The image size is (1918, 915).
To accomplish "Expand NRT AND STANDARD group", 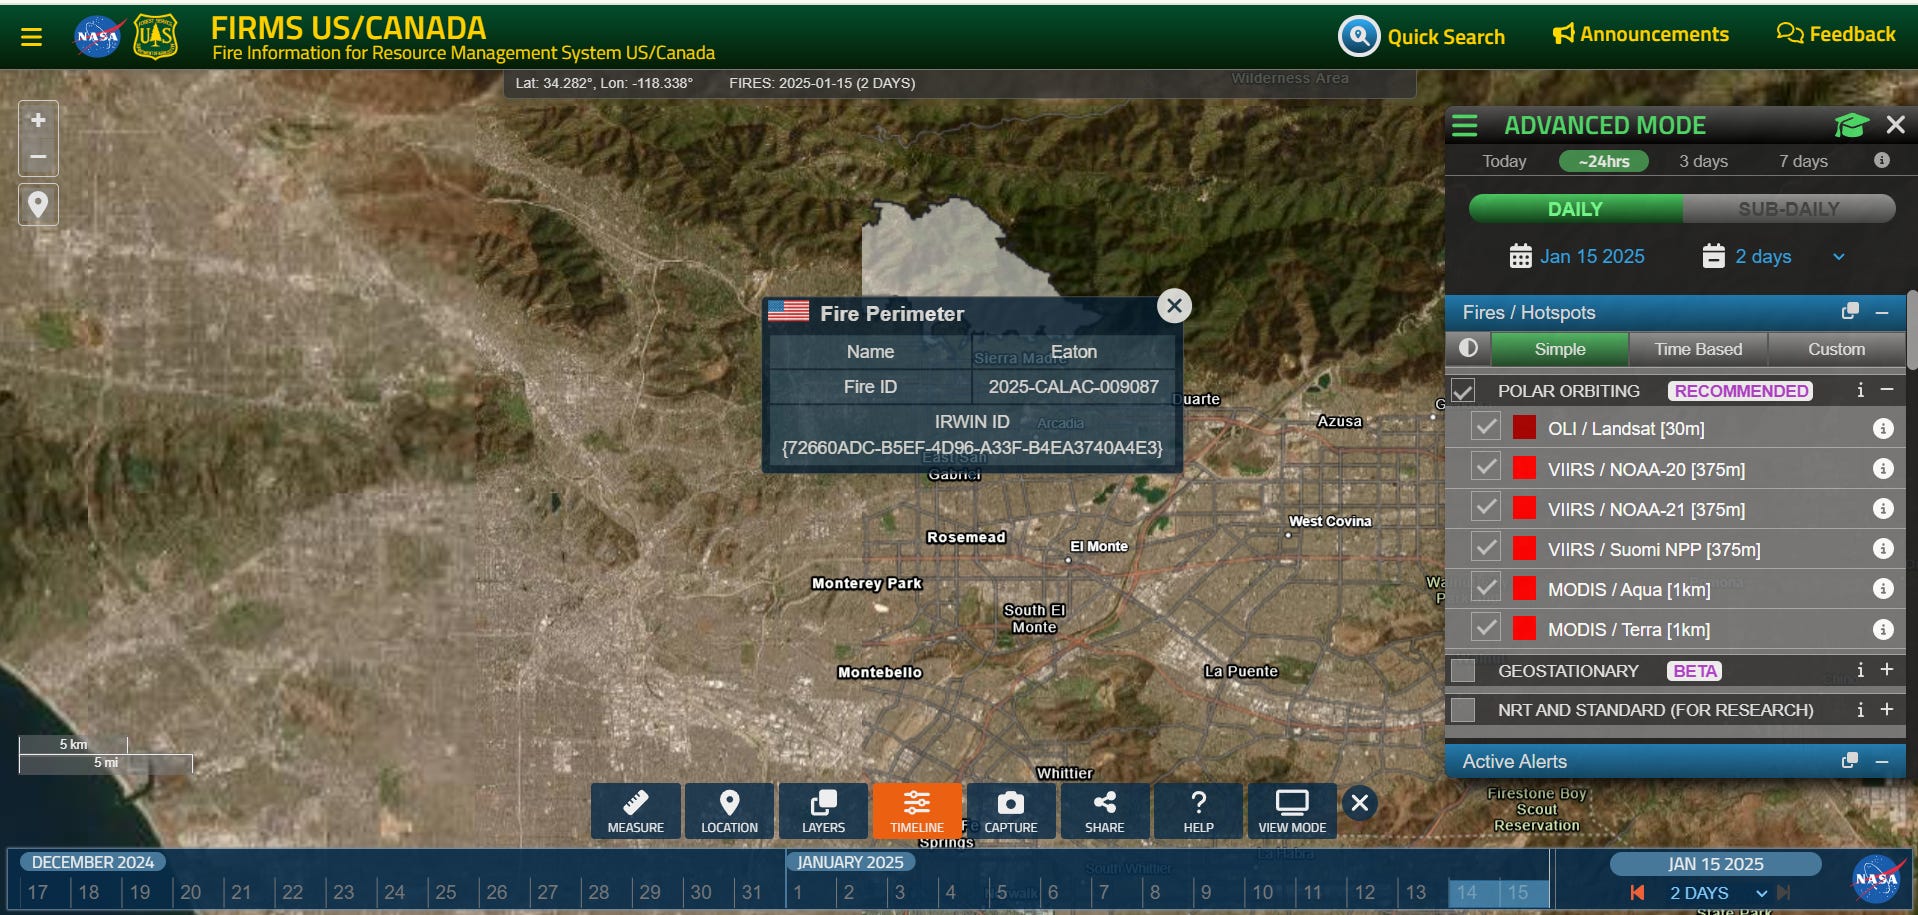I will 1887,709.
